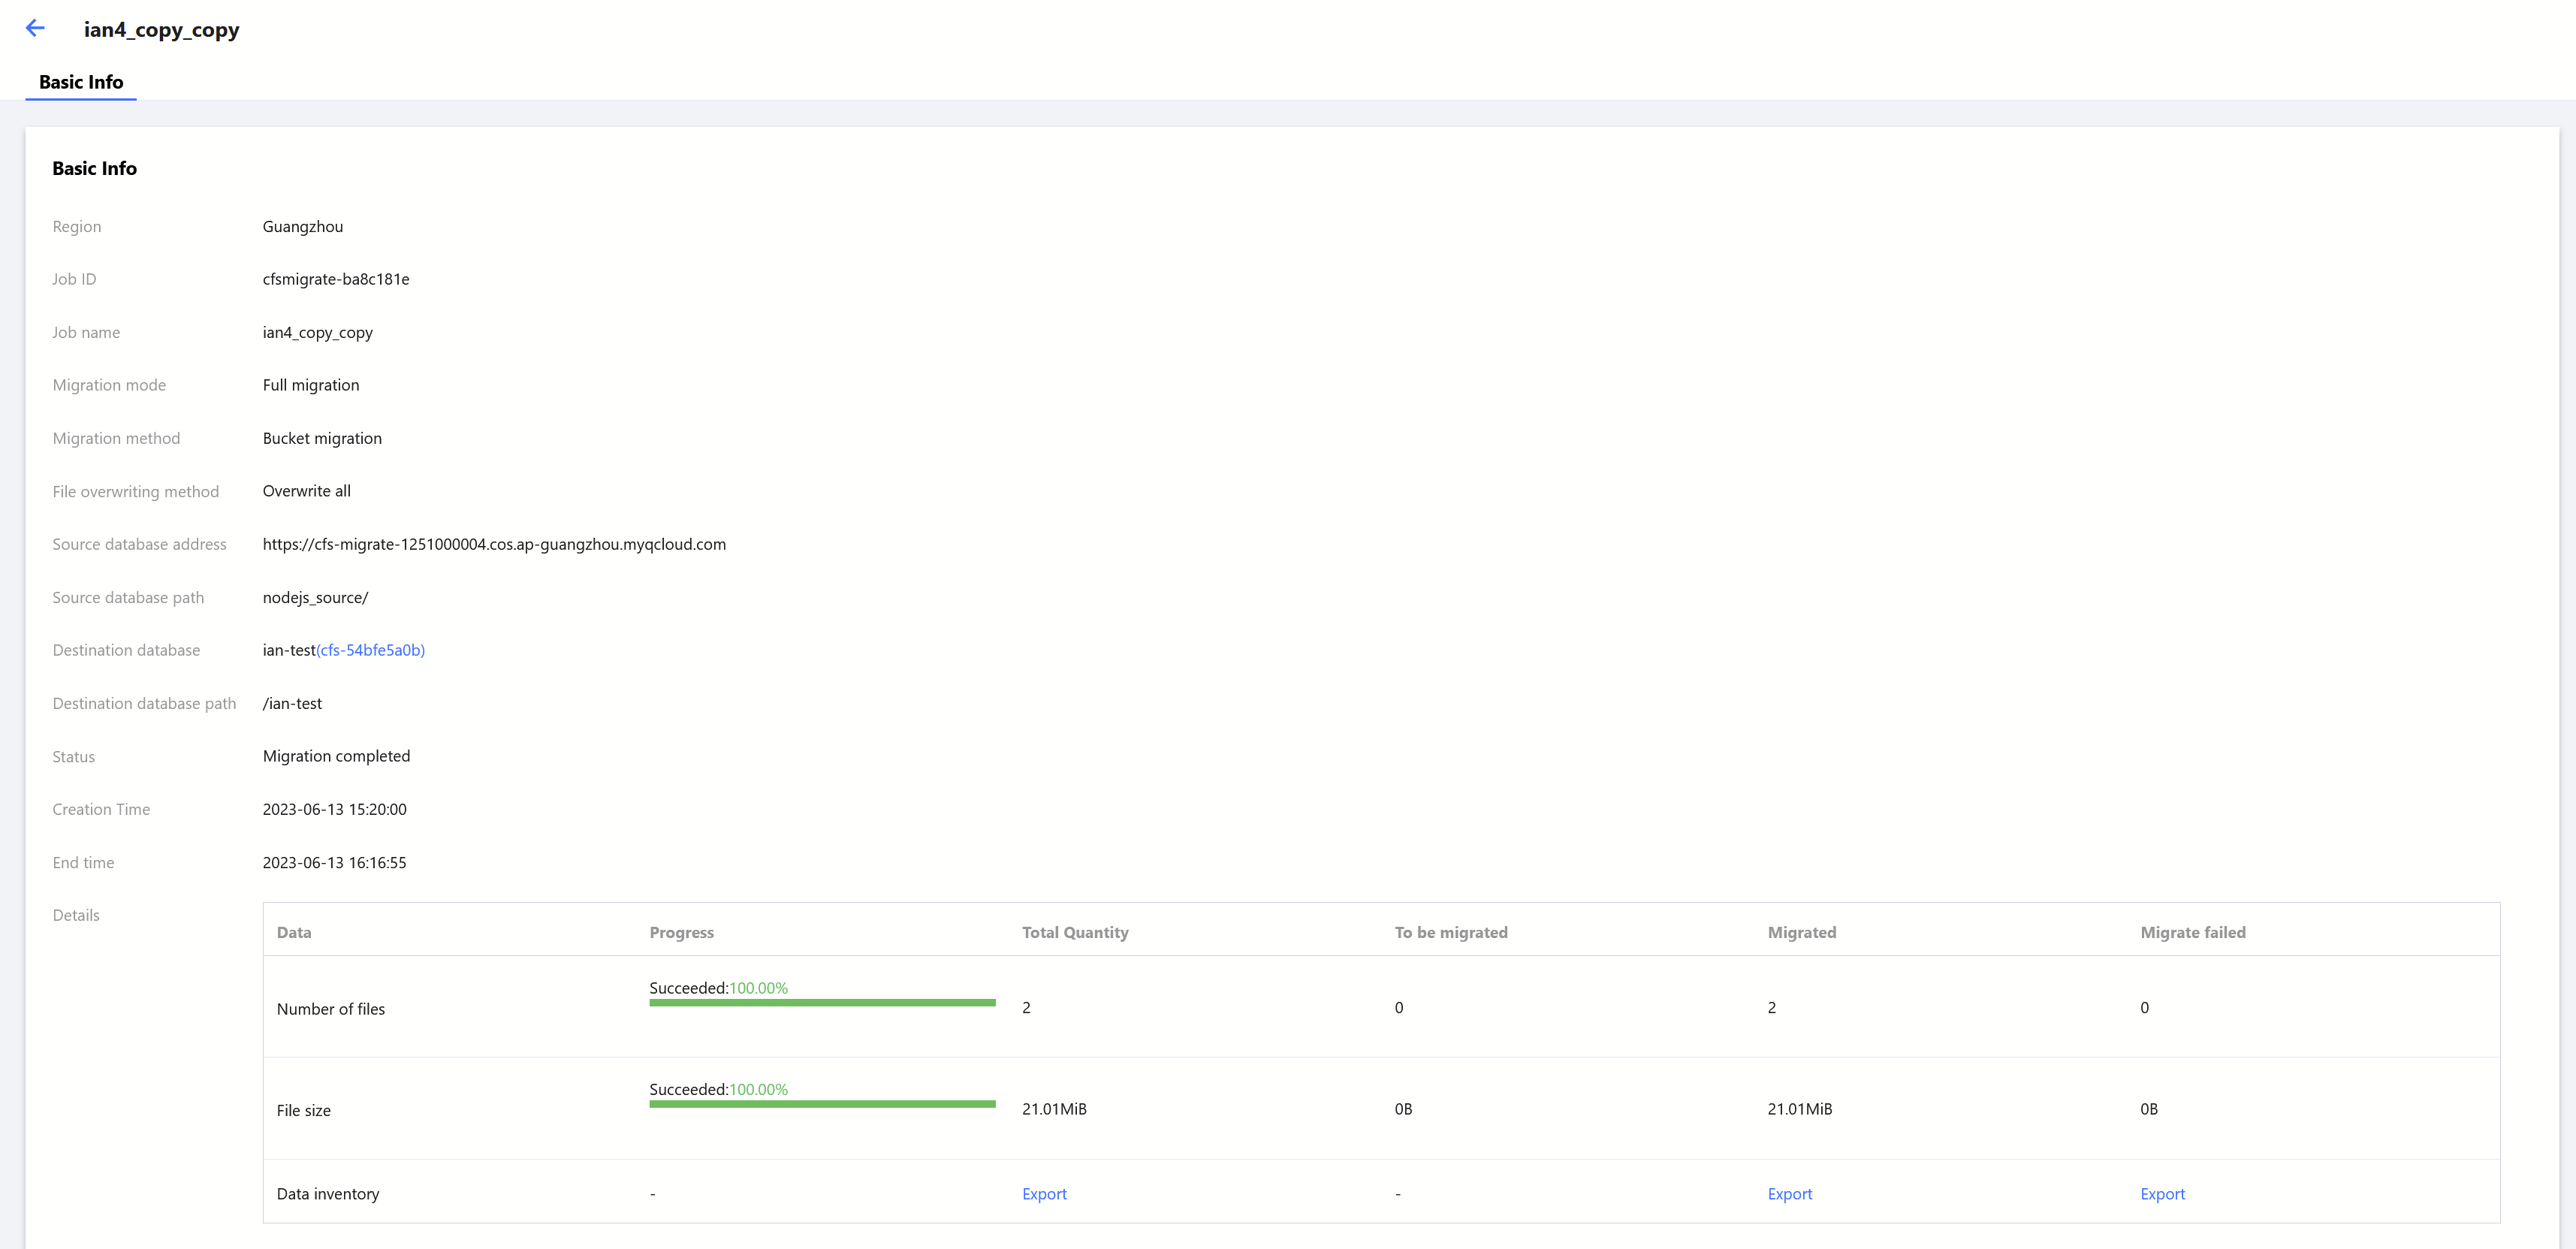Click the Basic Info section heading

(94, 168)
